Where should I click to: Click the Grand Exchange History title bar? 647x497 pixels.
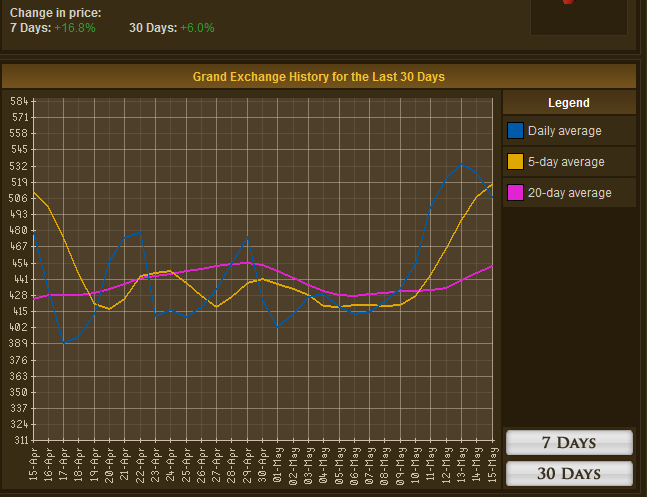pyautogui.click(x=319, y=76)
